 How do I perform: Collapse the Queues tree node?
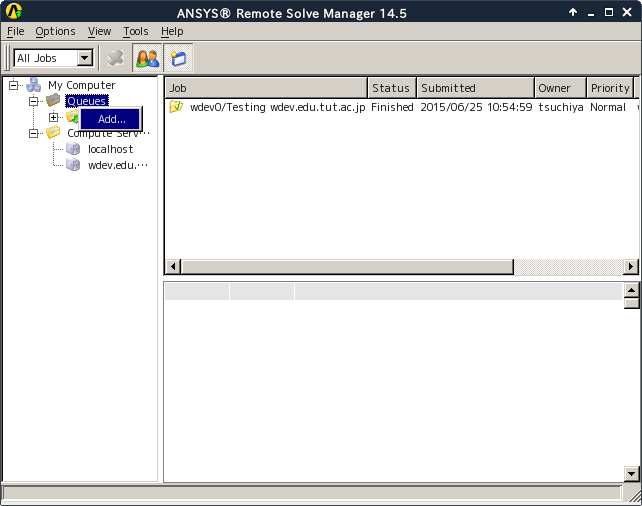(33, 101)
